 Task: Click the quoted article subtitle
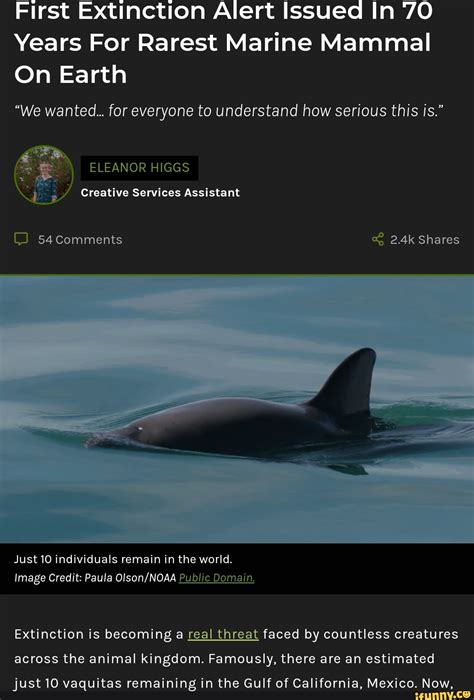227,110
